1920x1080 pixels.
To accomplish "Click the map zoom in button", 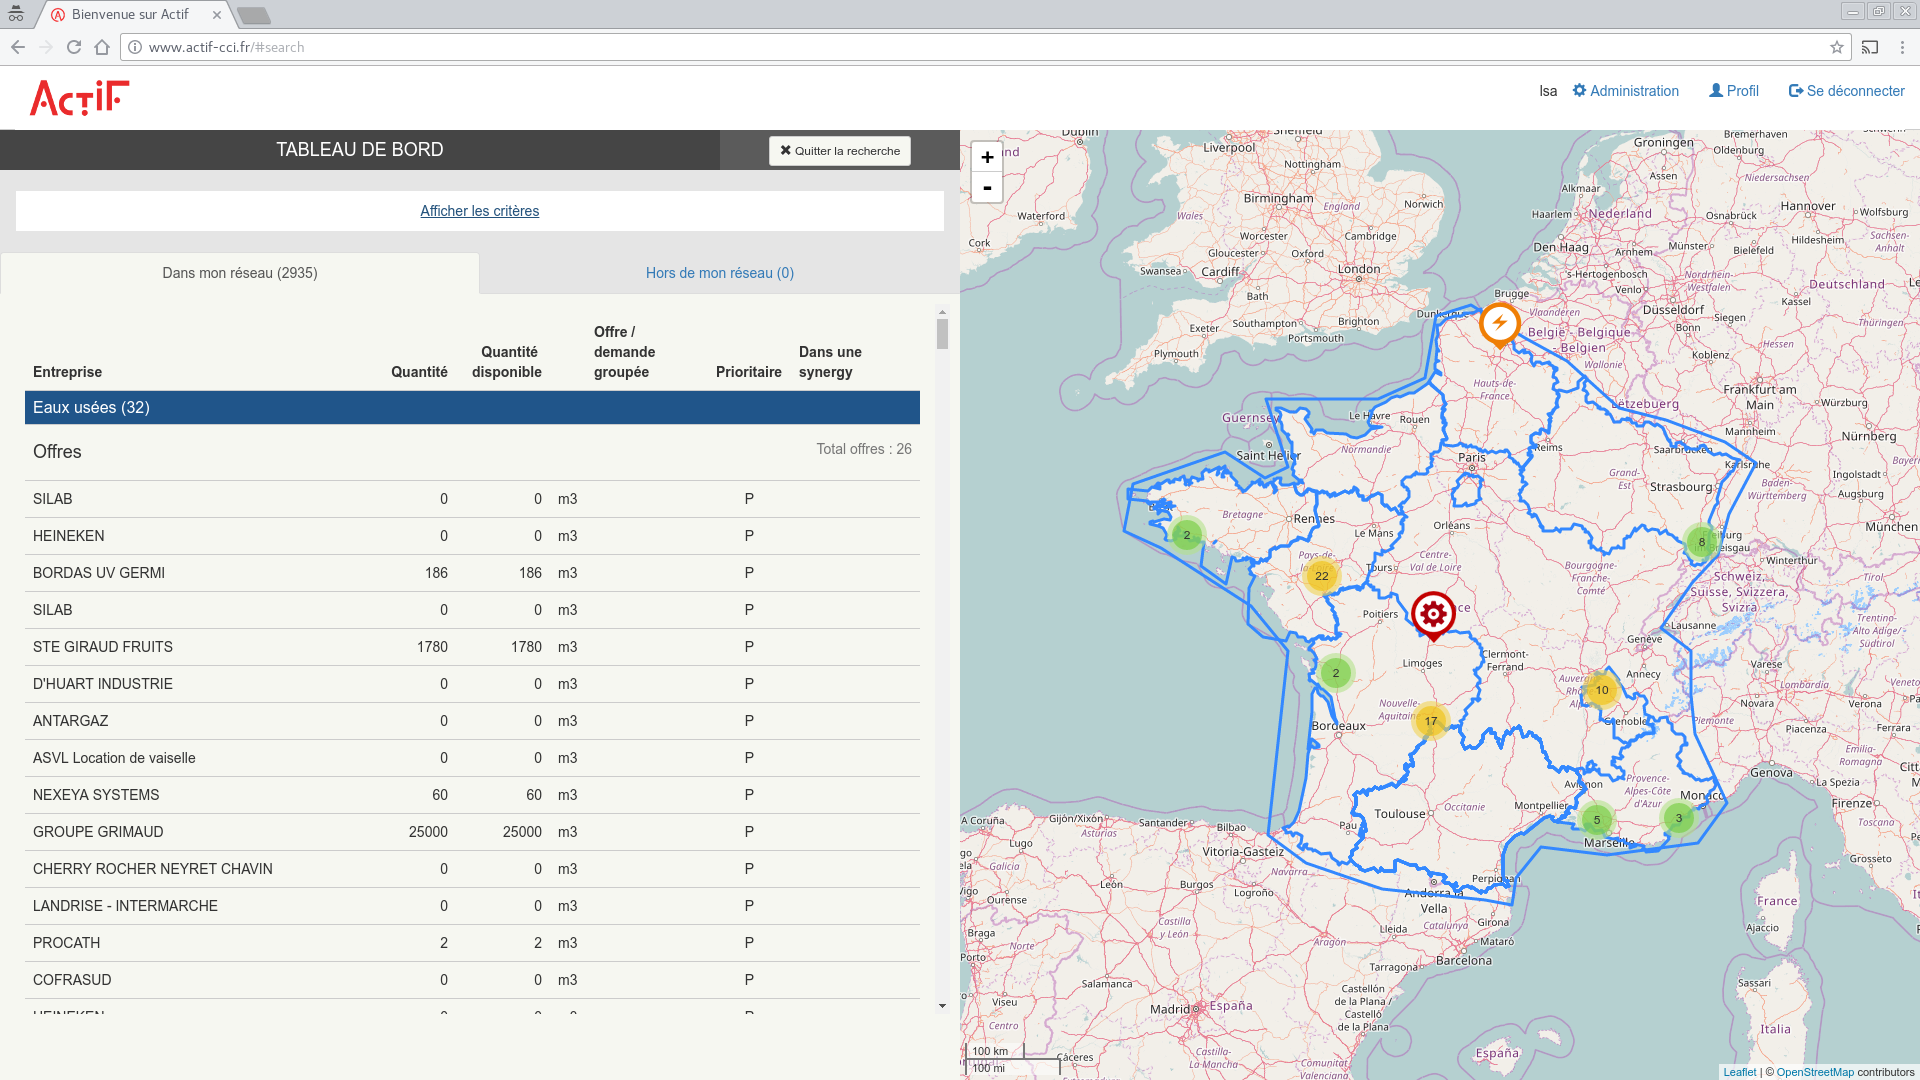I will 987,157.
